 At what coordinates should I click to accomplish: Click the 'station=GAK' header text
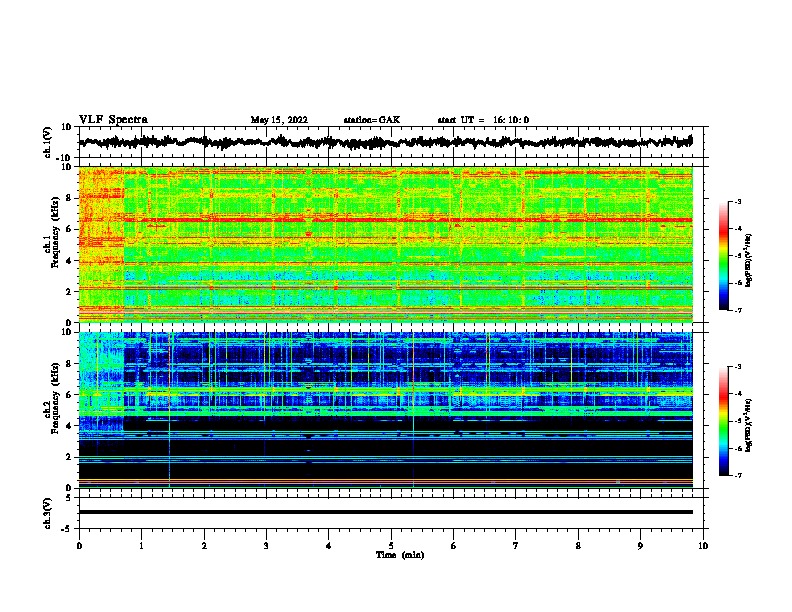372,120
